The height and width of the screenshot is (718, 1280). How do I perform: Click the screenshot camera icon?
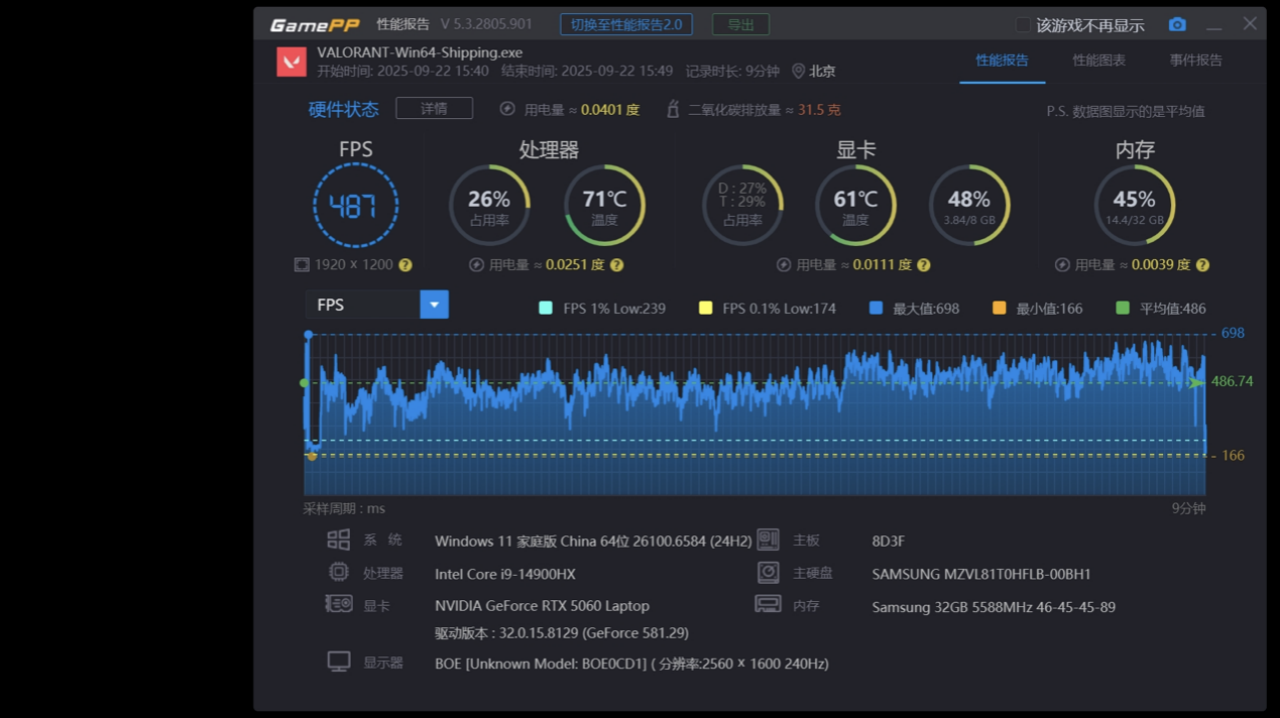pos(1177,24)
